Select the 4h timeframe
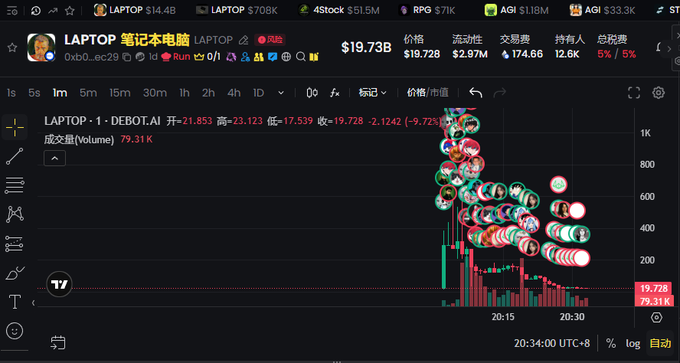The image size is (680, 363). (234, 93)
